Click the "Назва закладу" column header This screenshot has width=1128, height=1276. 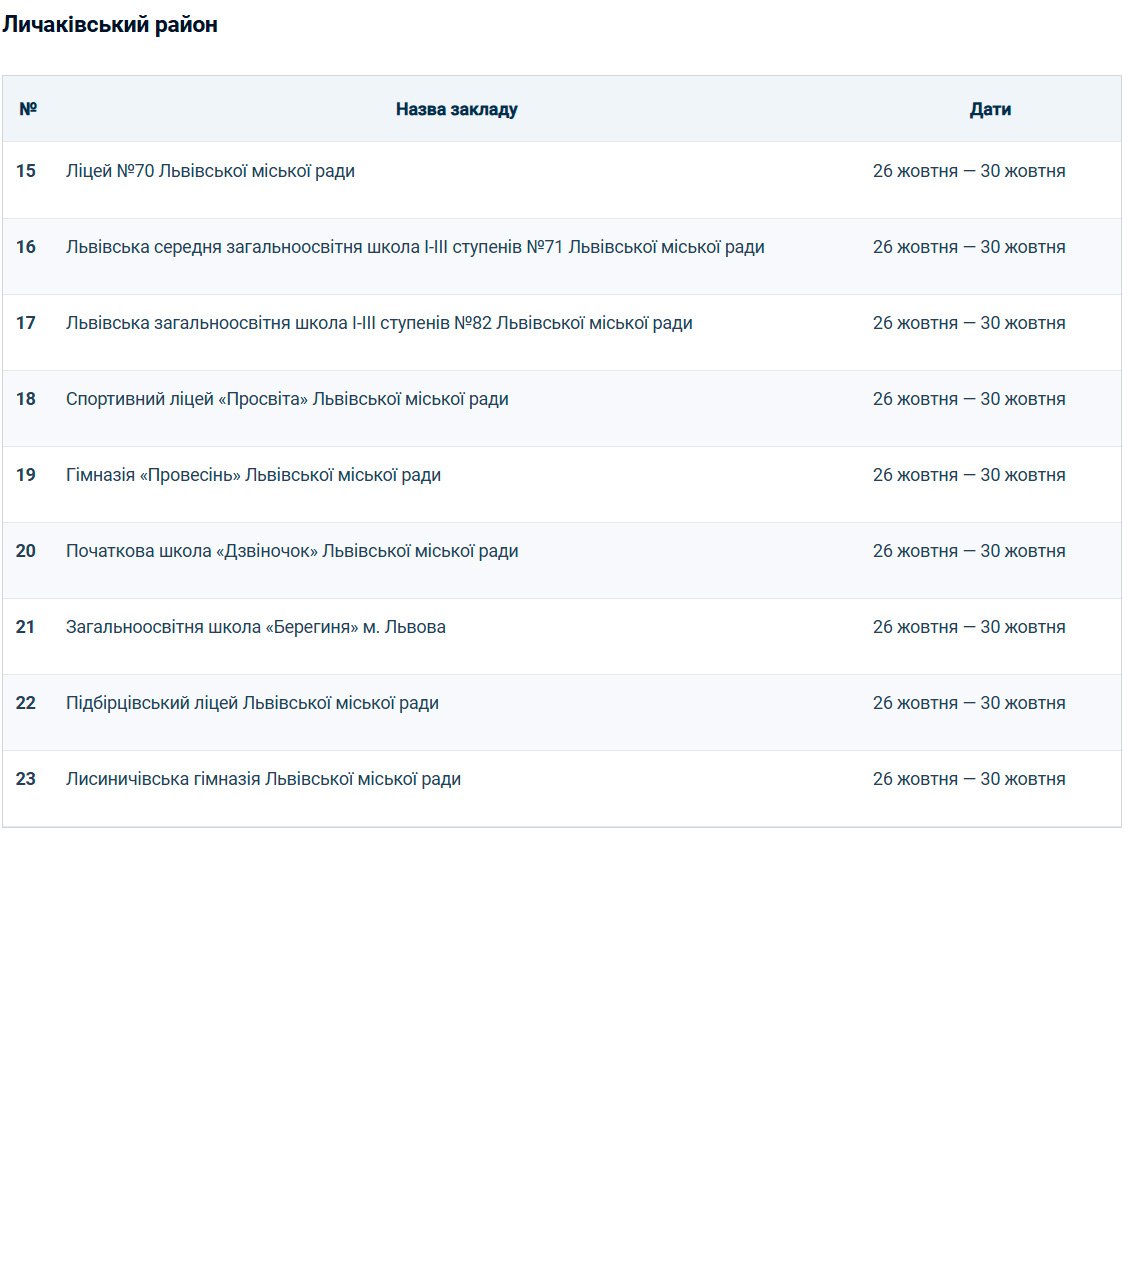[456, 109]
